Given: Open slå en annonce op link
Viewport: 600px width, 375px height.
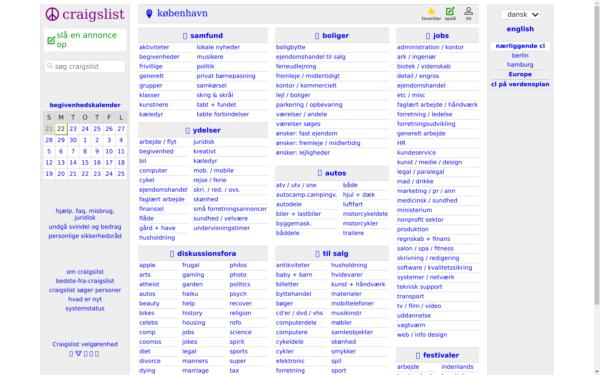Looking at the screenshot, I should pos(86,40).
